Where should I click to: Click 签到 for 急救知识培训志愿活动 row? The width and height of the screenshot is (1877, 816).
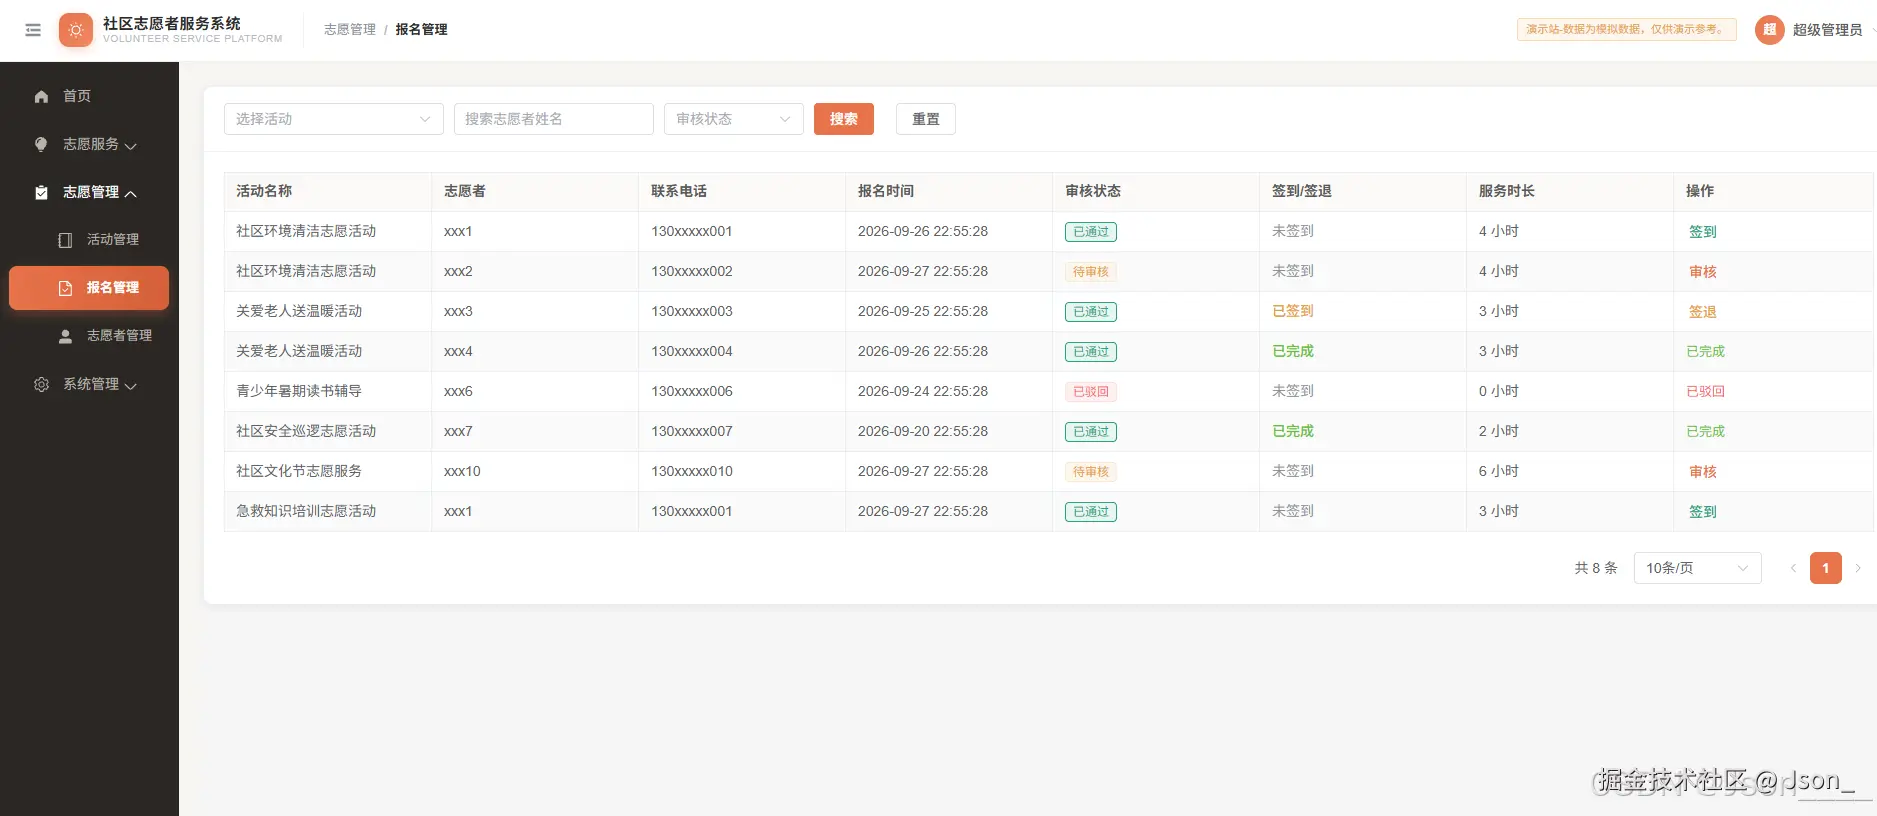tap(1703, 512)
